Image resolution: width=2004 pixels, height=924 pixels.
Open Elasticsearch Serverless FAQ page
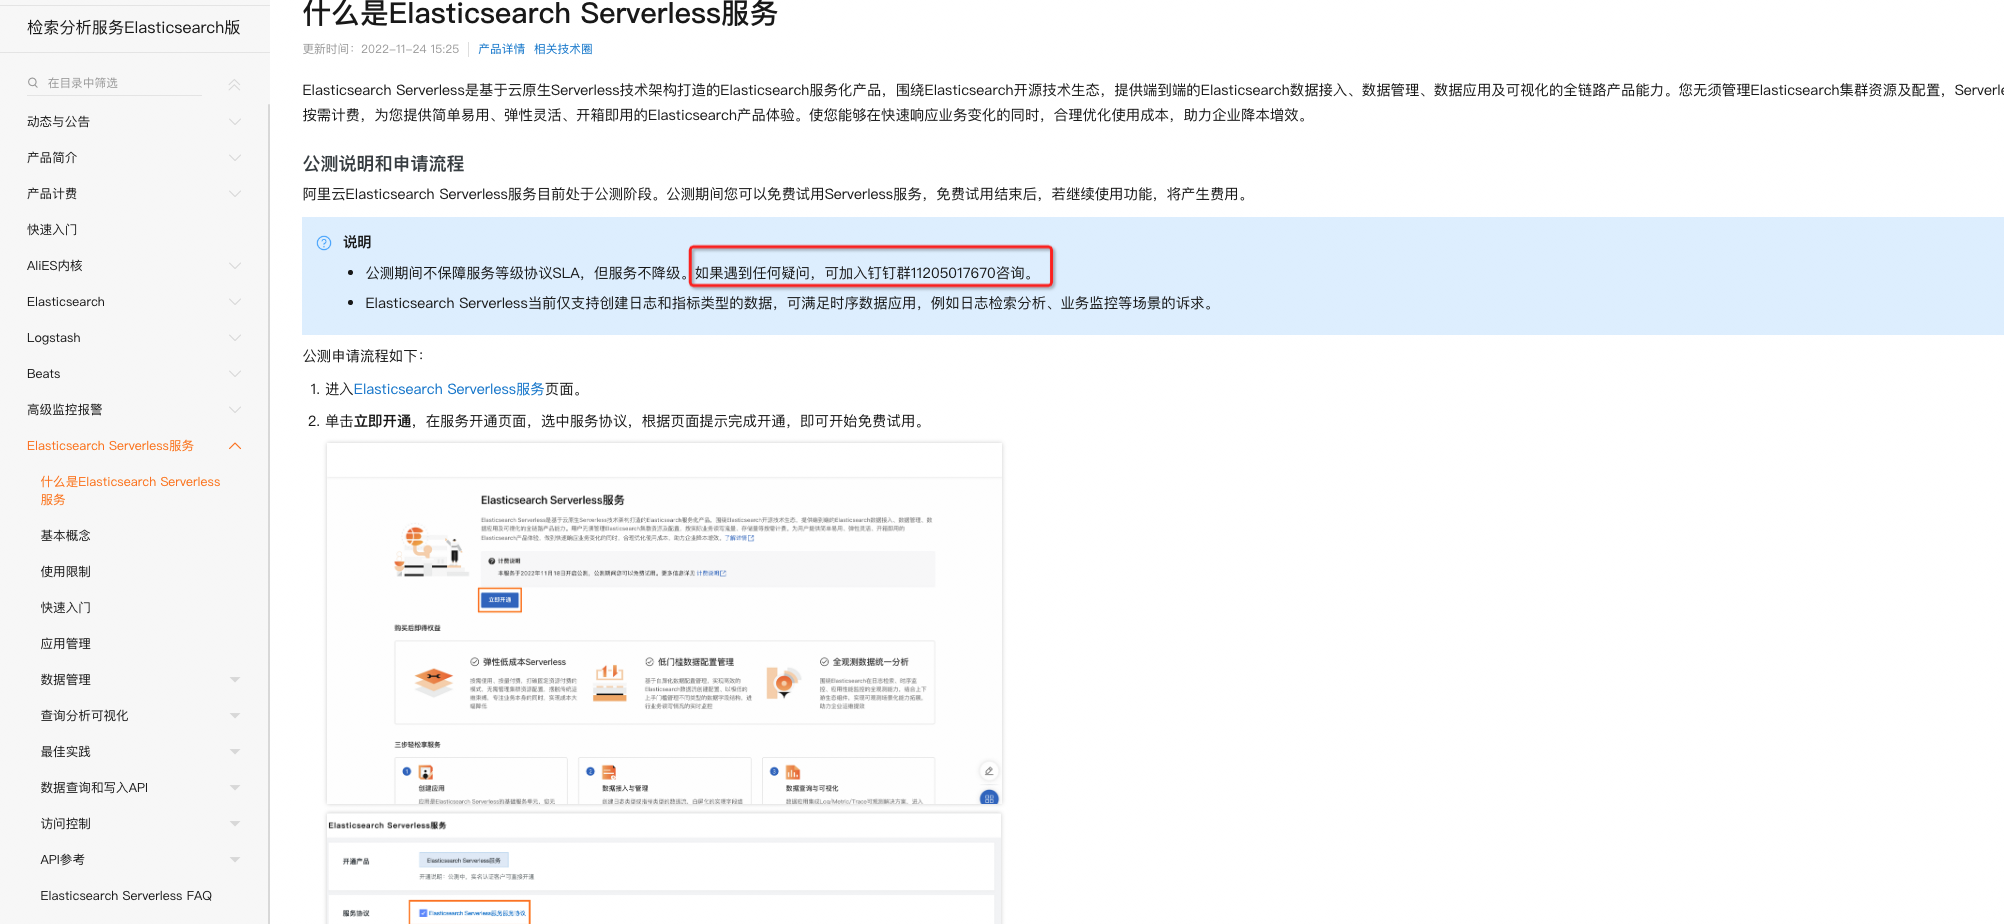[x=126, y=896]
